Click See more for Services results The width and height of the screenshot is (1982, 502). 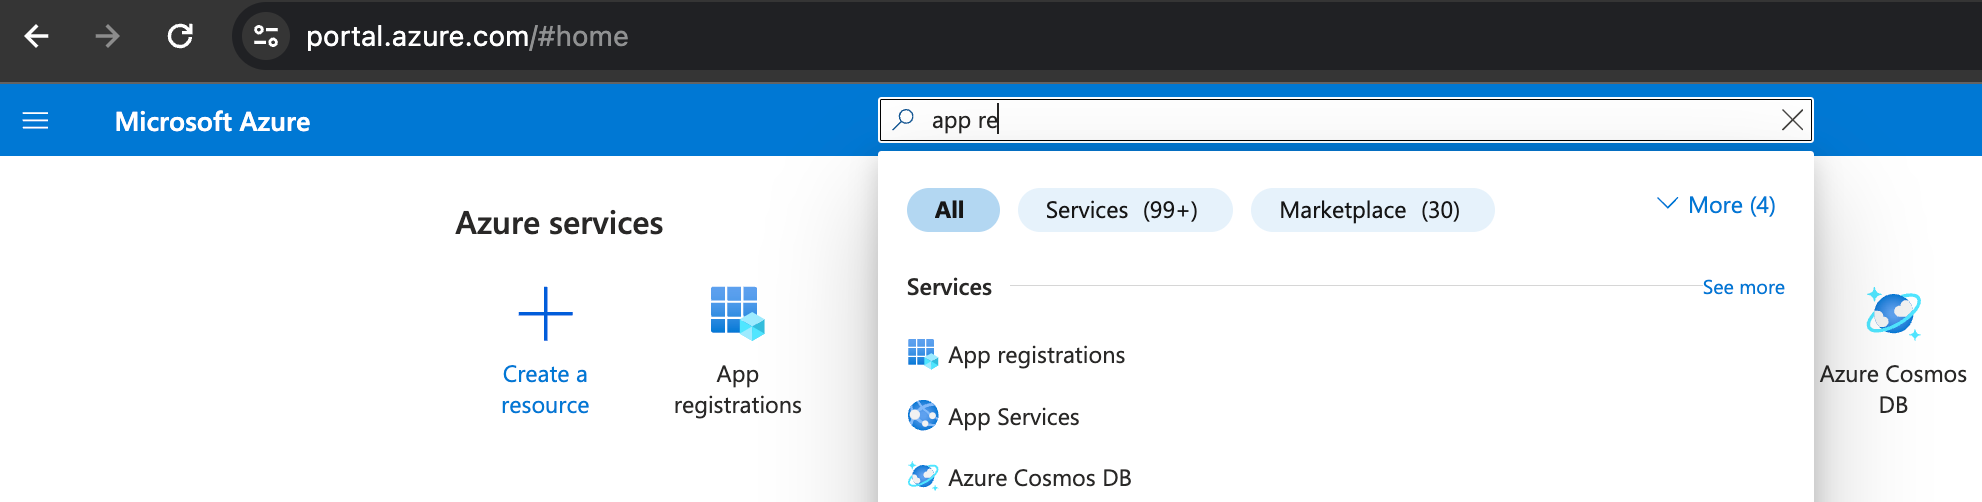pyautogui.click(x=1743, y=287)
